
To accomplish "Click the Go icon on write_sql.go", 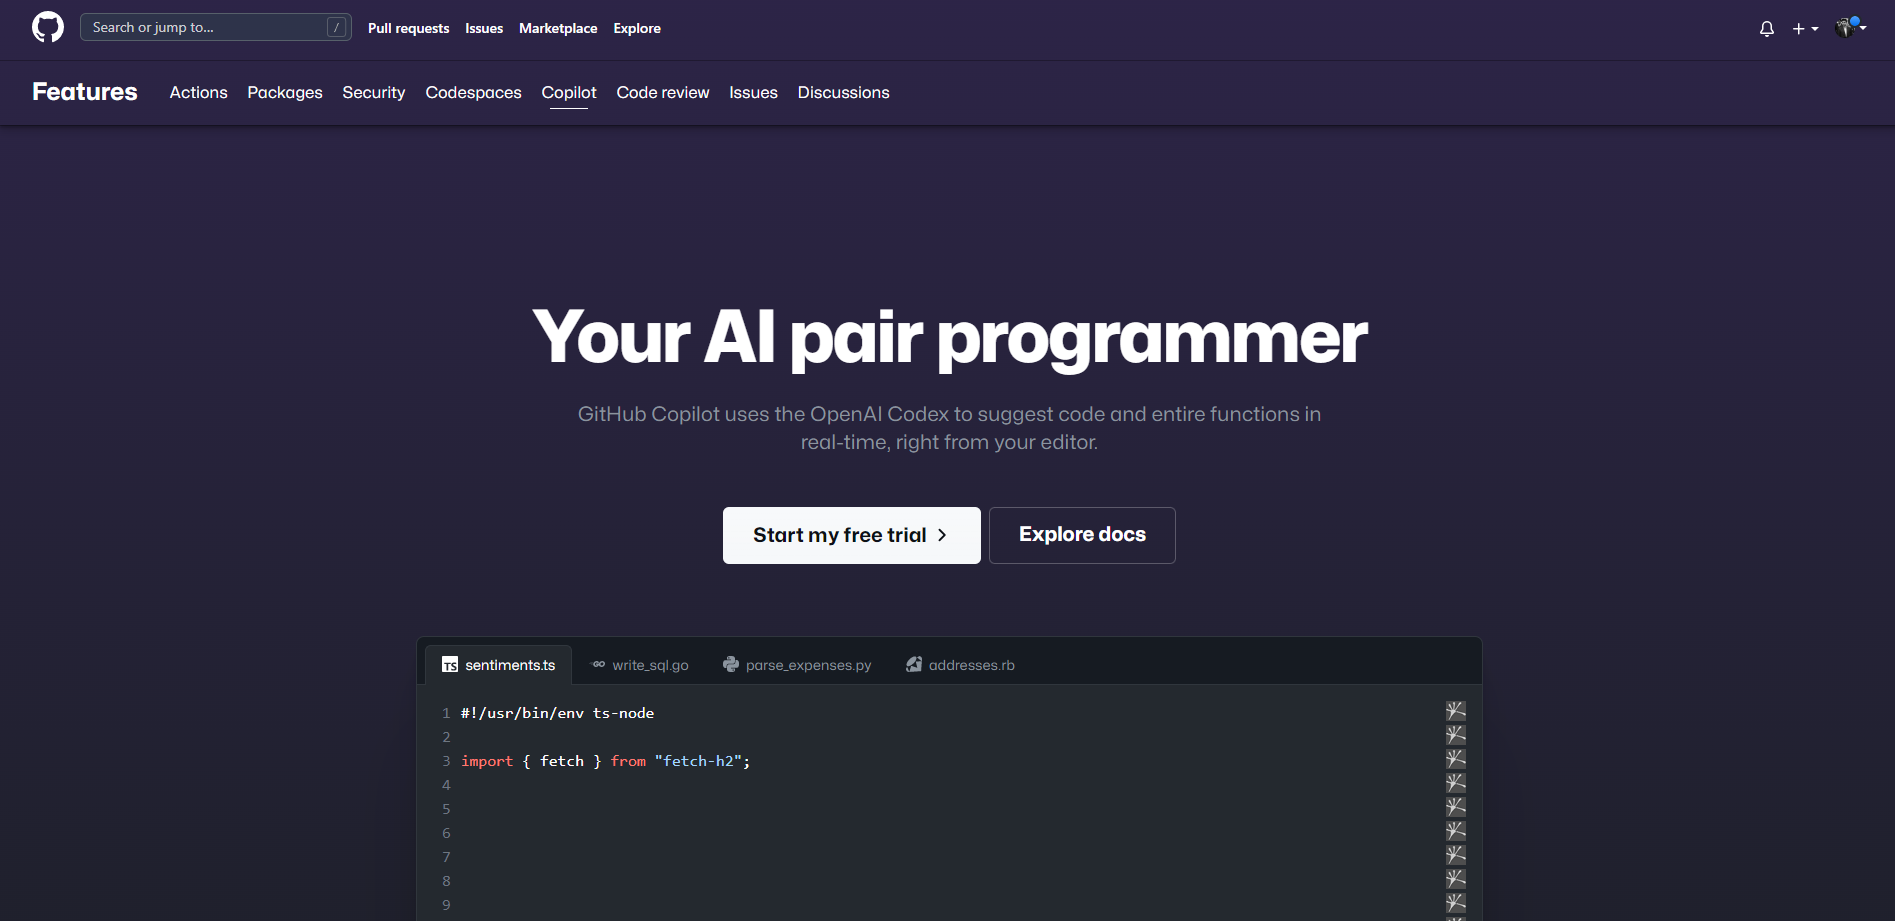I will click(x=598, y=664).
